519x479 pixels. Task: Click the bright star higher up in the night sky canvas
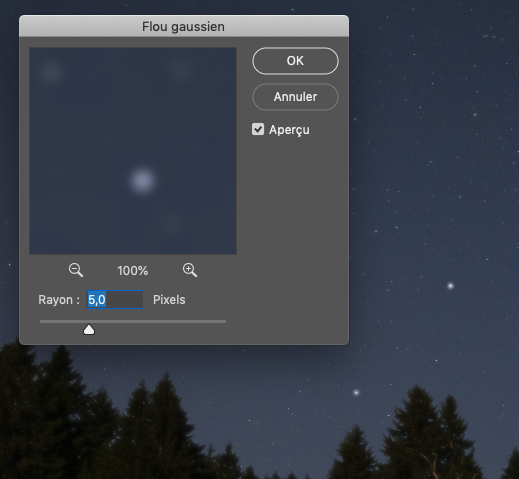[450, 286]
